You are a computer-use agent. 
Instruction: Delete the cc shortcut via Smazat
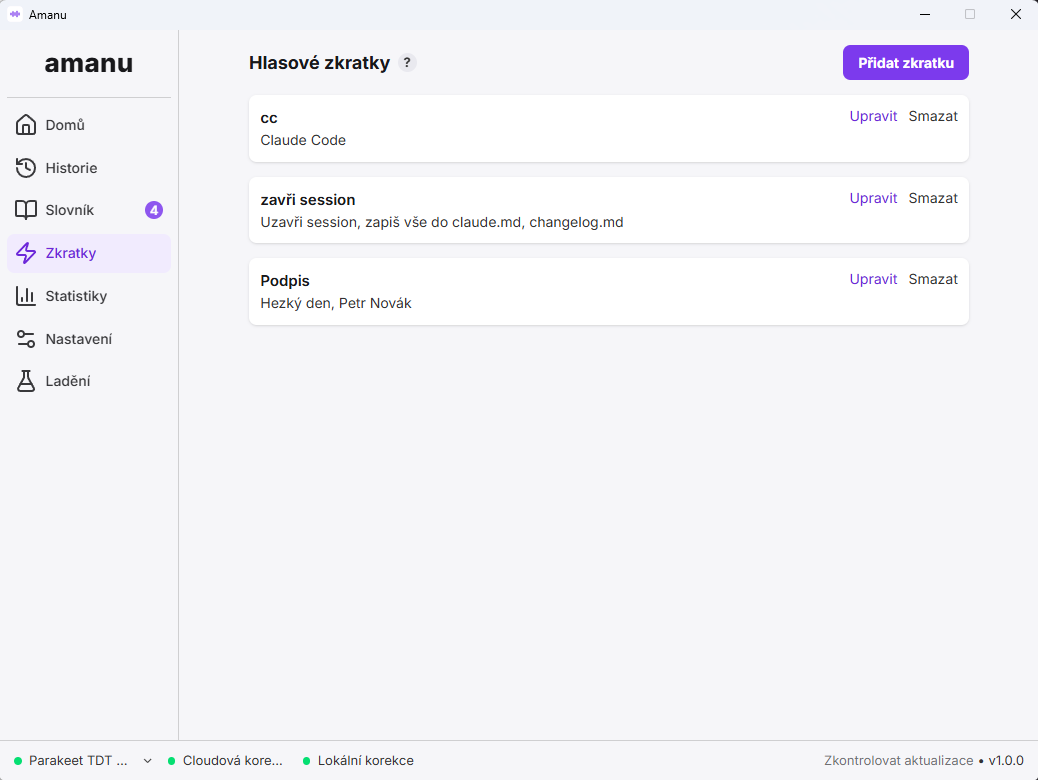point(933,116)
